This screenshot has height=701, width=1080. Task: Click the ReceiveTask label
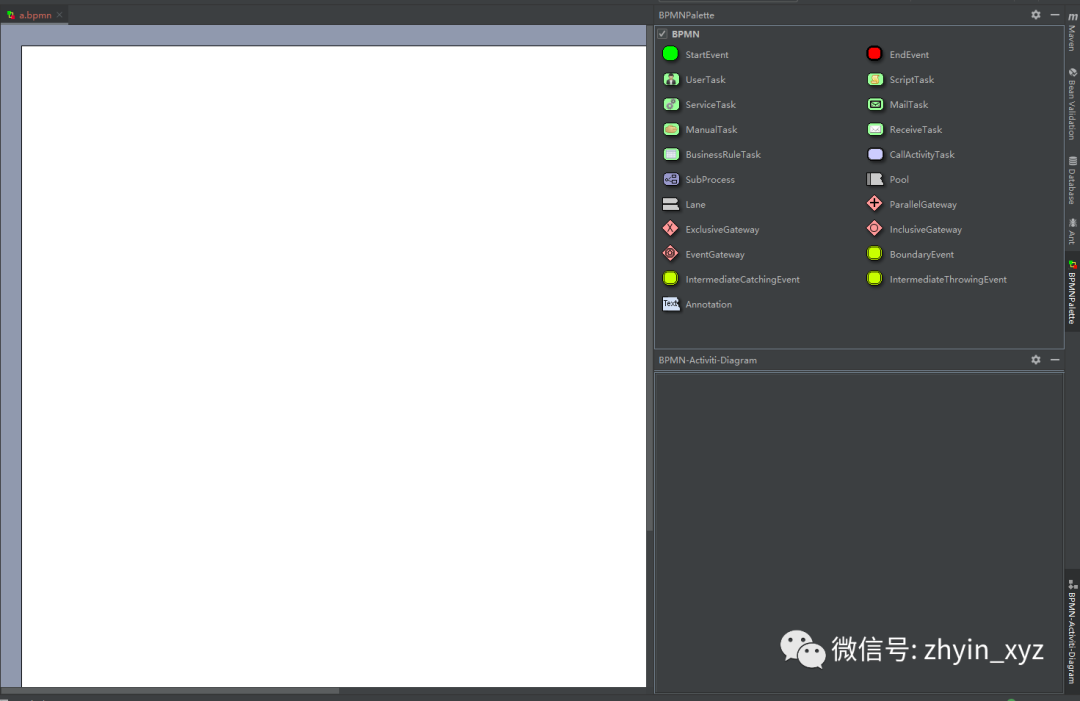click(916, 129)
